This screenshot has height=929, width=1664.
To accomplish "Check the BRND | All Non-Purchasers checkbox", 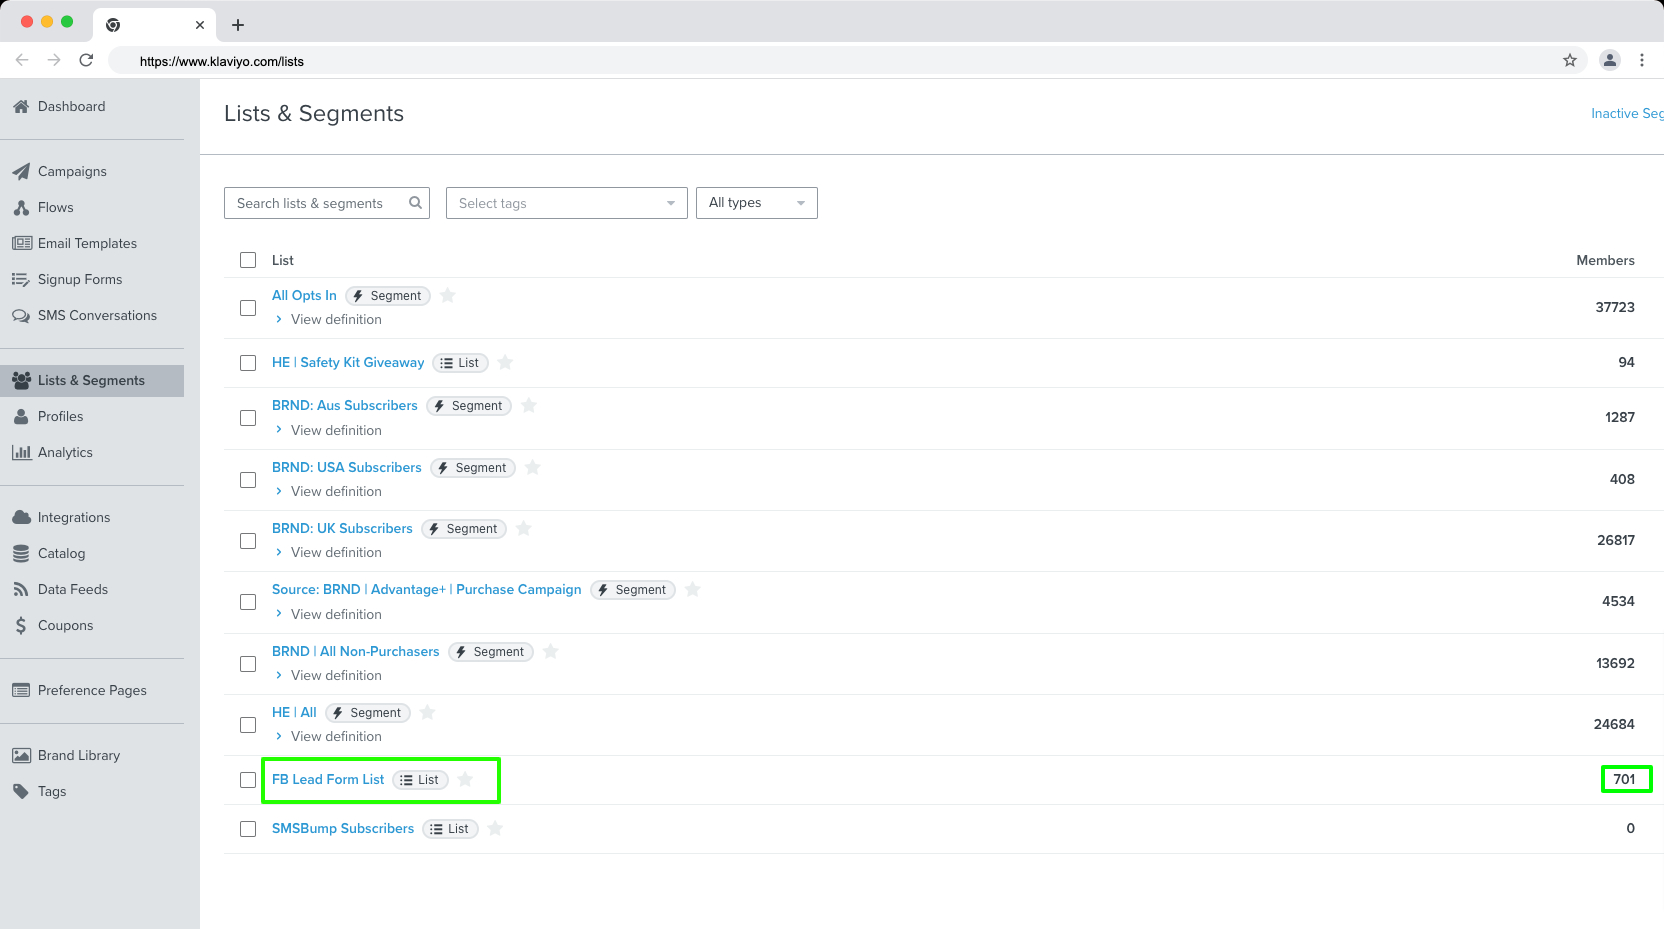I will pos(248,664).
